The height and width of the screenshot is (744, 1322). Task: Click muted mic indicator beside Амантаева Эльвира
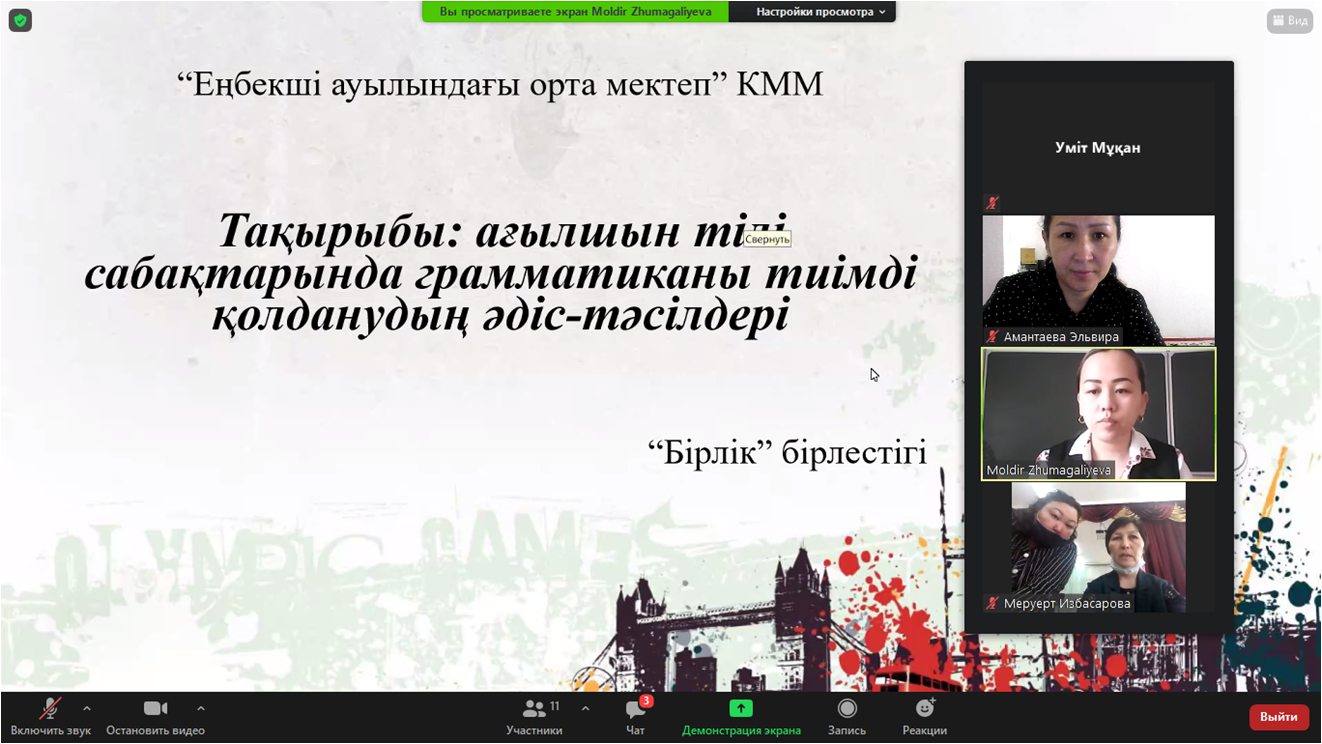click(993, 338)
